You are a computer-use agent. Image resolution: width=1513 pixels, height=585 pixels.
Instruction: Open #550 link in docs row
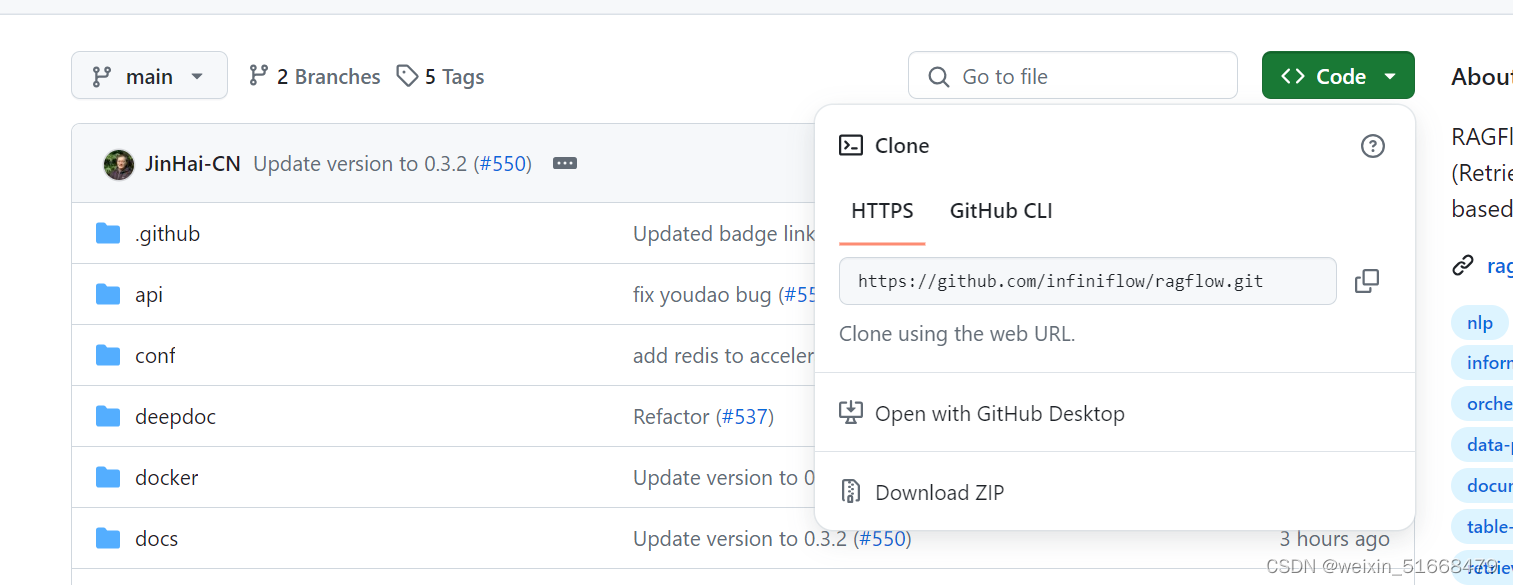tap(881, 539)
